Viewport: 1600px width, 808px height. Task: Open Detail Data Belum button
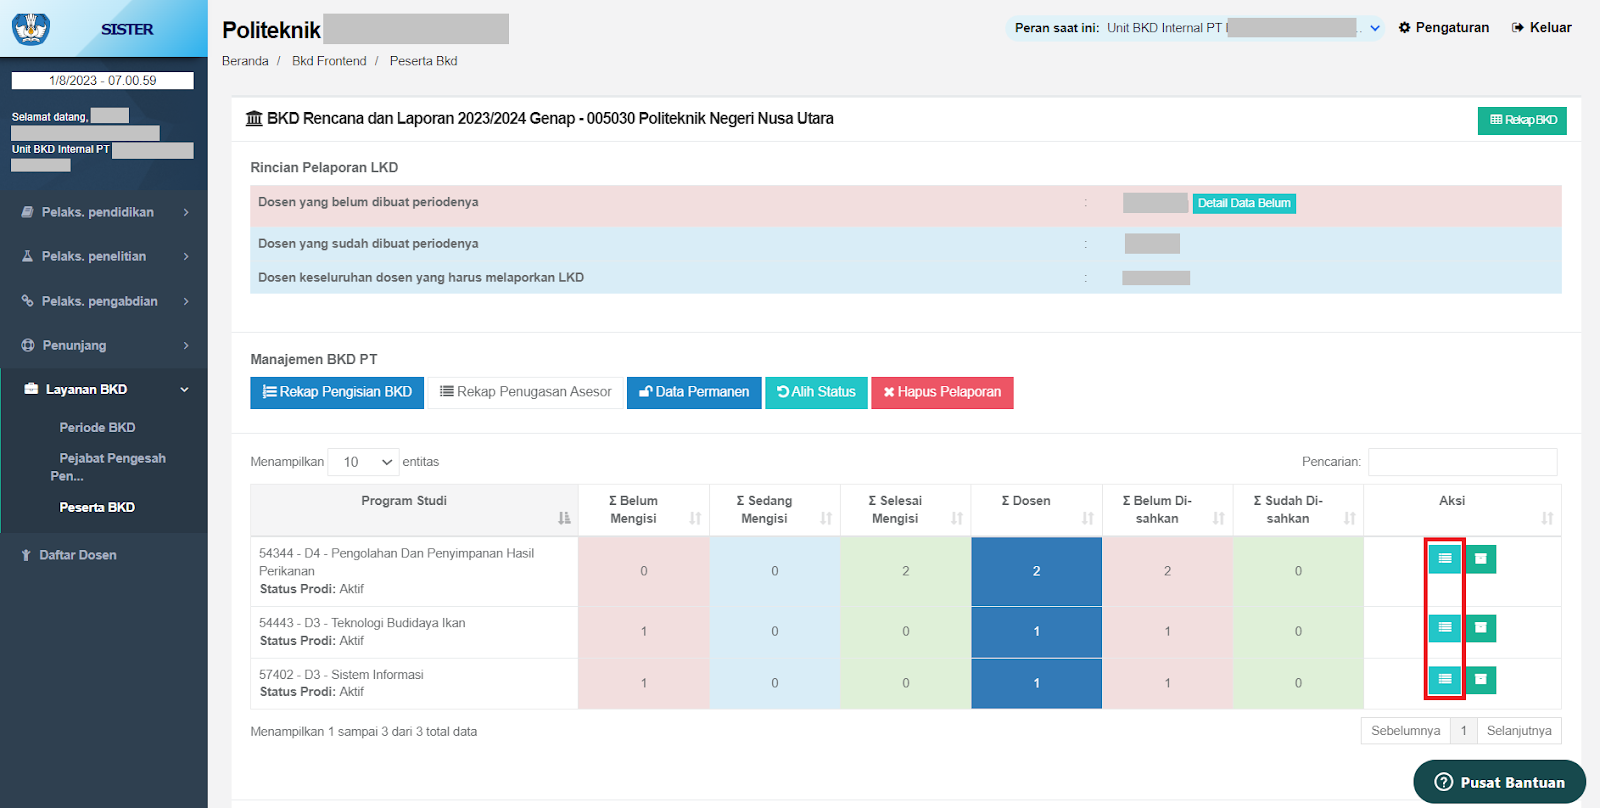(x=1244, y=203)
